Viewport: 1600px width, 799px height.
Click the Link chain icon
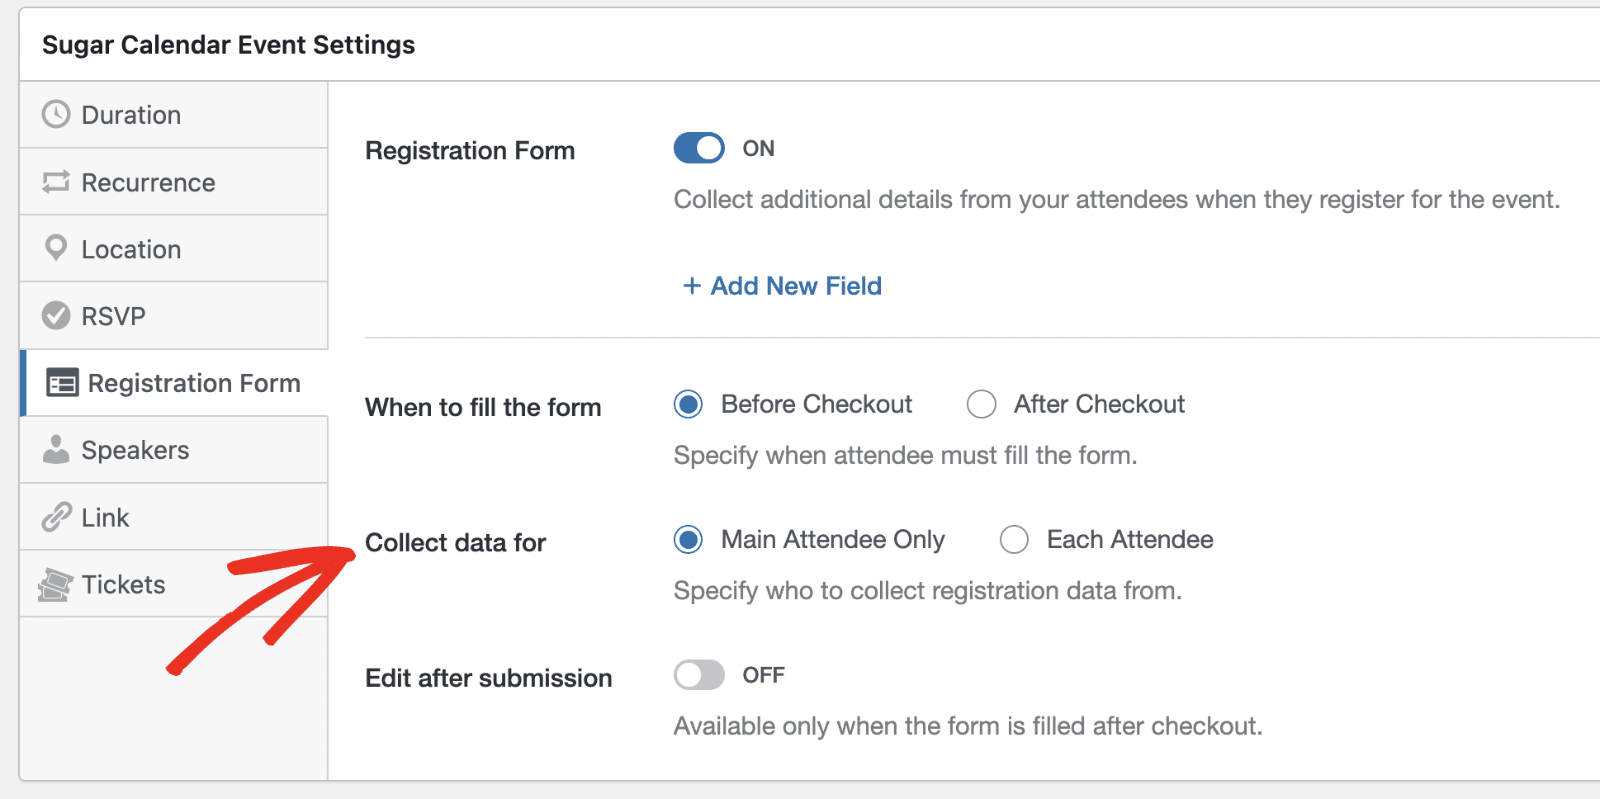click(x=56, y=517)
